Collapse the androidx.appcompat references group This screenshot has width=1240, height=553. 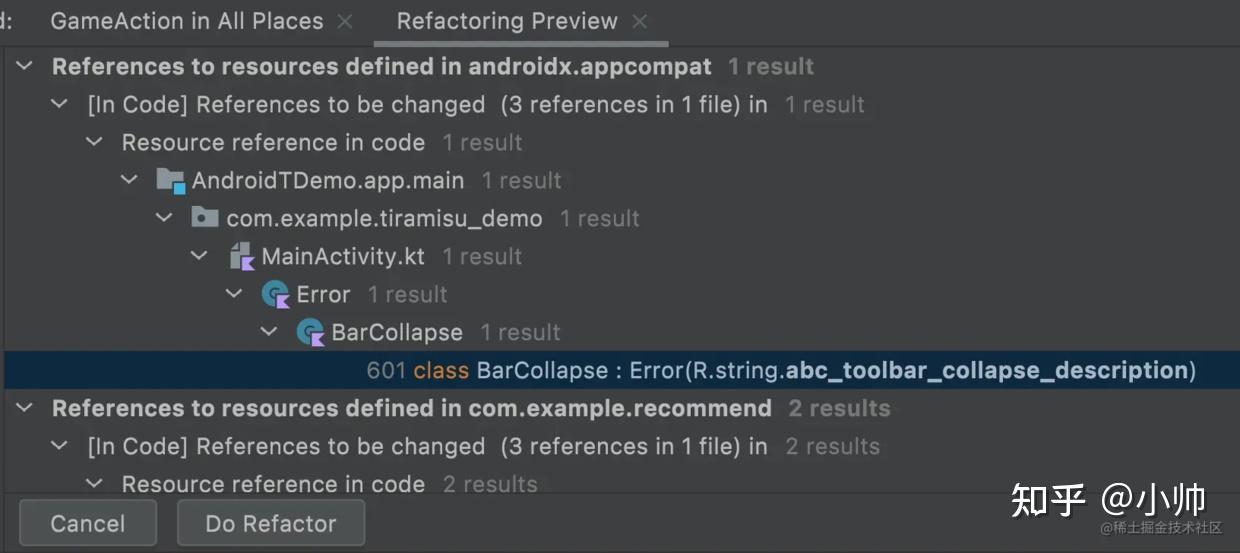(x=26, y=67)
